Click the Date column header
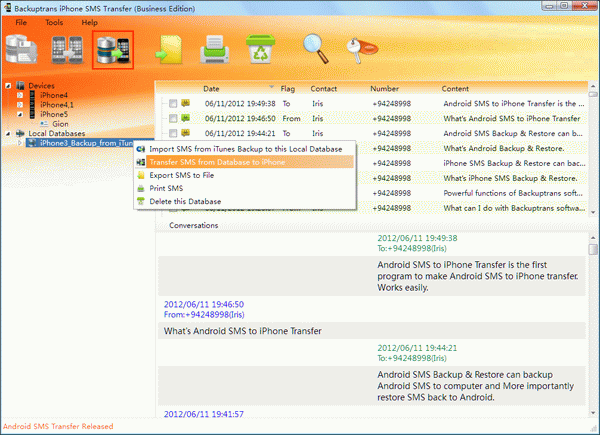Image resolution: width=600 pixels, height=435 pixels. (x=211, y=89)
